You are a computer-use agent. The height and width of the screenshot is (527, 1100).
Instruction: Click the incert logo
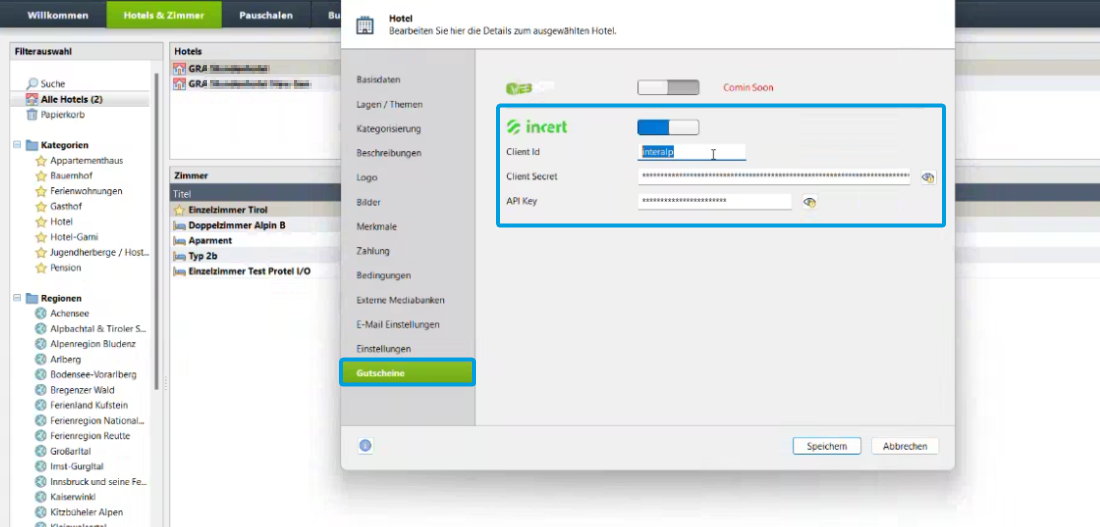pos(537,127)
